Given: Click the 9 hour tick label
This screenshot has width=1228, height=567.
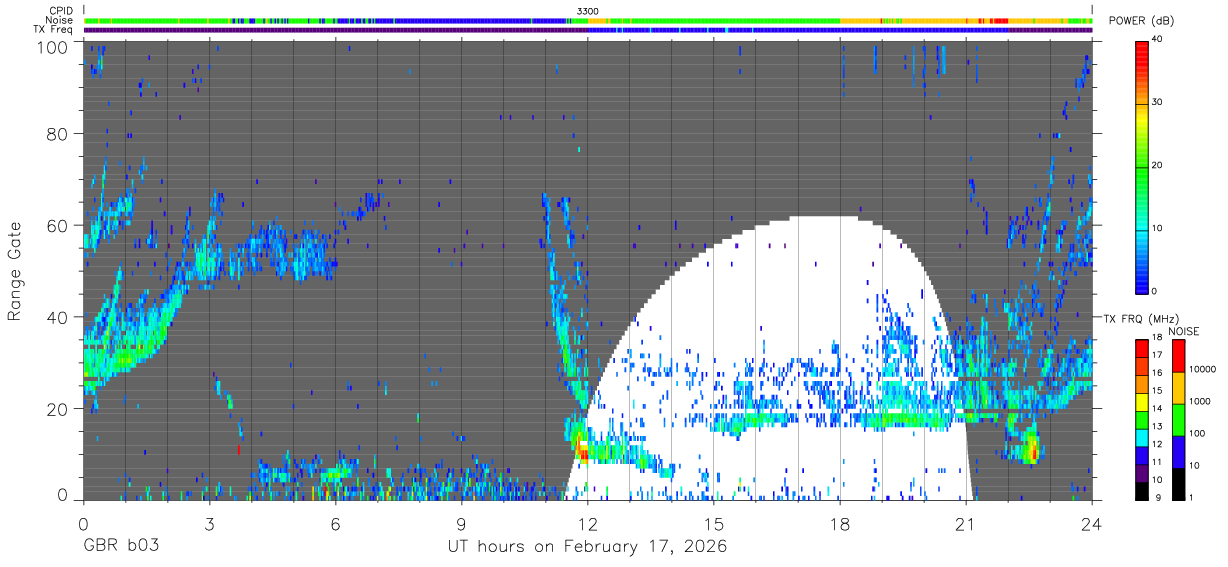Looking at the screenshot, I should 461,523.
